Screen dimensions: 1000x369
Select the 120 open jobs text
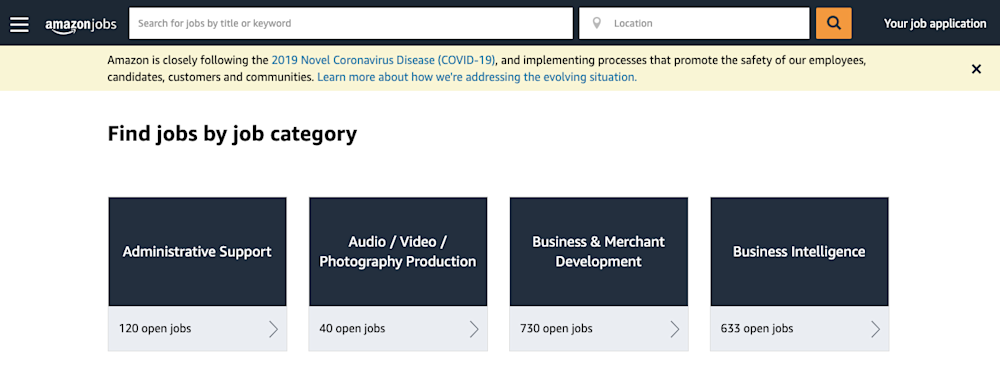pos(155,329)
